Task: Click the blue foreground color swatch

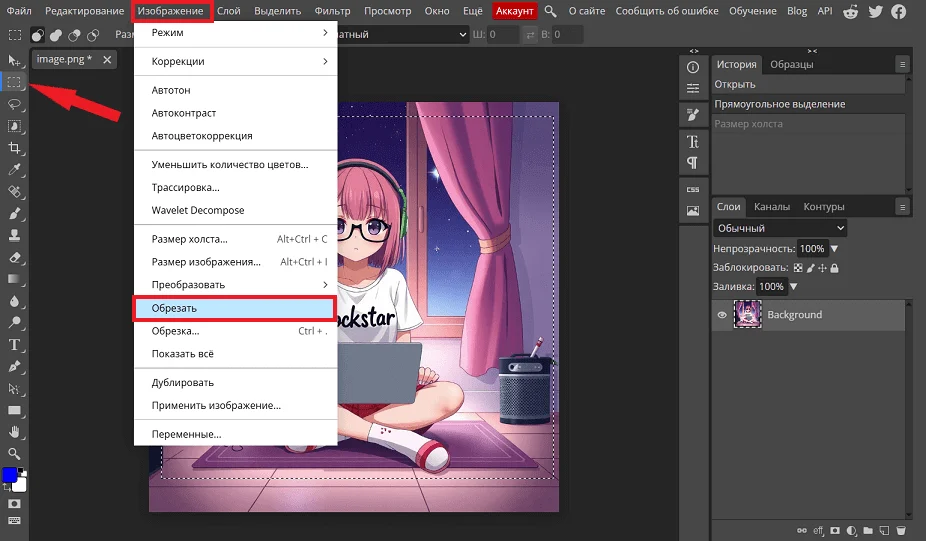Action: coord(10,475)
